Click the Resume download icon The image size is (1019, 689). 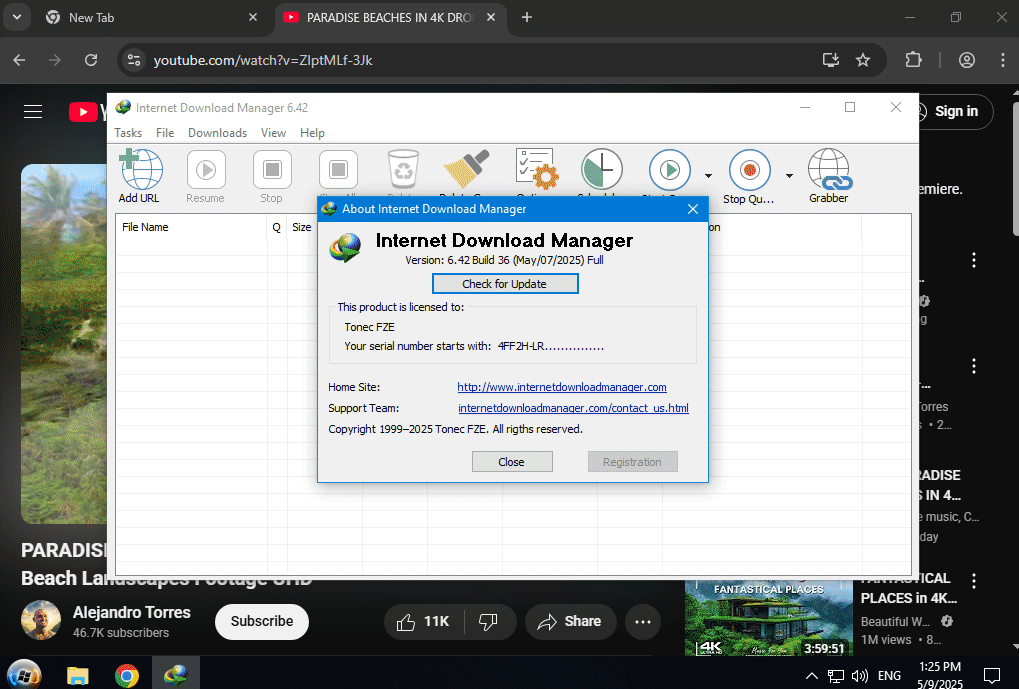[206, 170]
